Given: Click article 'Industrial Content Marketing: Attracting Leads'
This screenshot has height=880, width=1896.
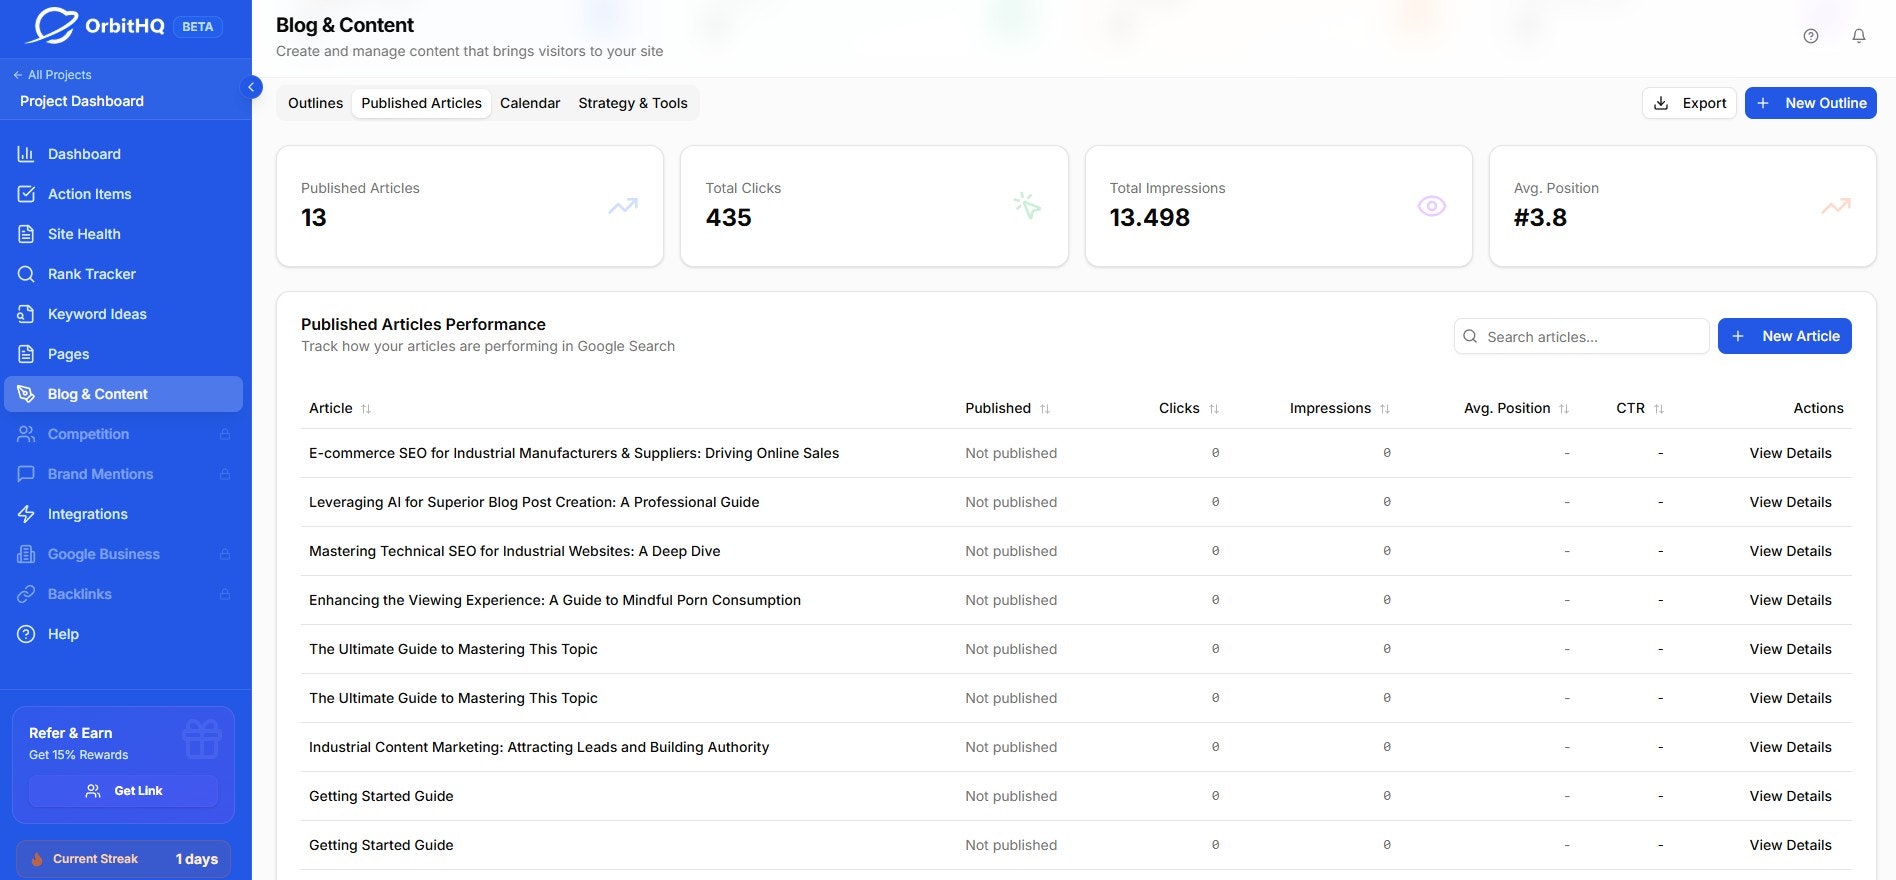Looking at the screenshot, I should click(539, 747).
